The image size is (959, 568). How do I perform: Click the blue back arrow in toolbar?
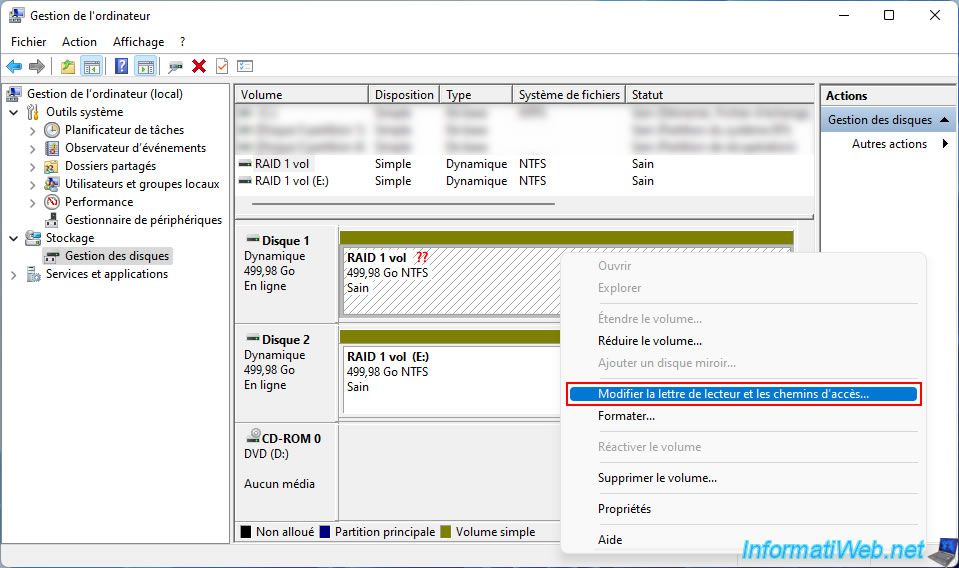point(14,66)
